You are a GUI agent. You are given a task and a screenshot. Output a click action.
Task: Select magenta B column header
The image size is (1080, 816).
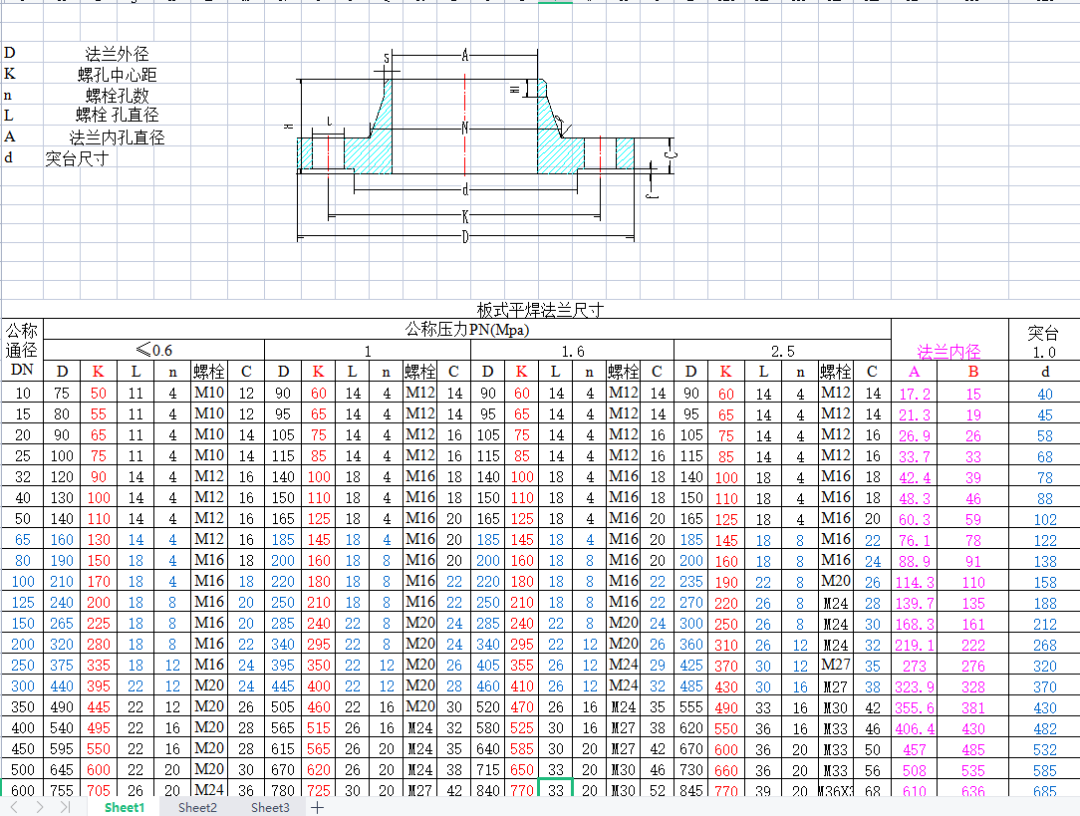tap(973, 372)
